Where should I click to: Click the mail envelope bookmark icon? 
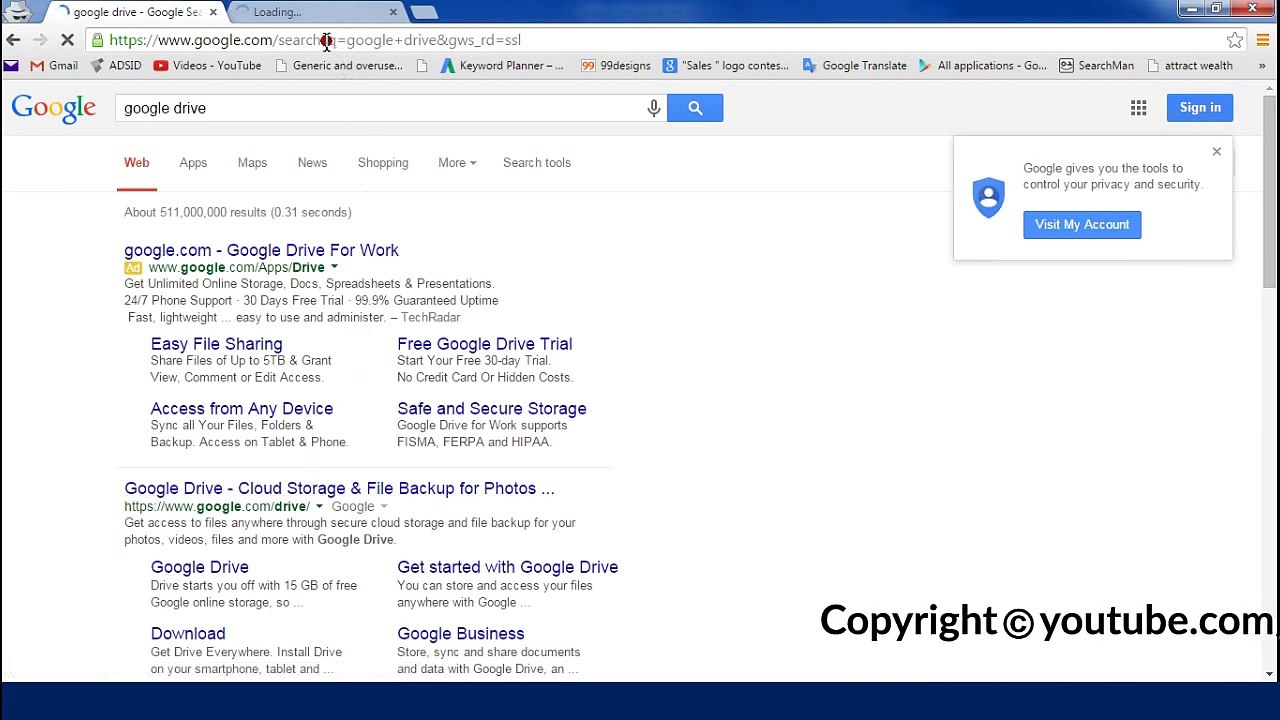(x=11, y=66)
